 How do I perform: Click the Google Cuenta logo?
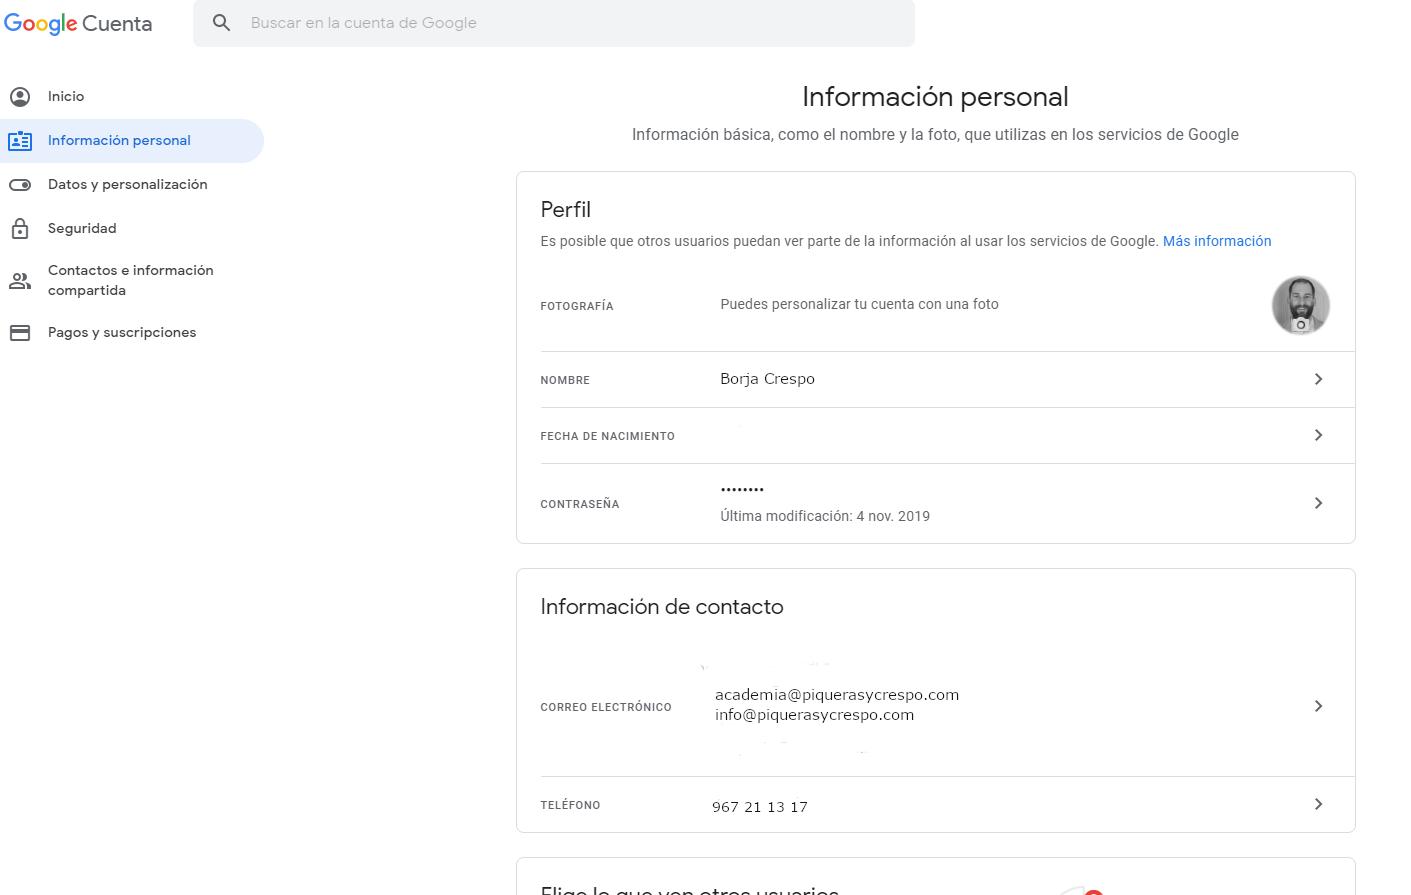coord(78,23)
